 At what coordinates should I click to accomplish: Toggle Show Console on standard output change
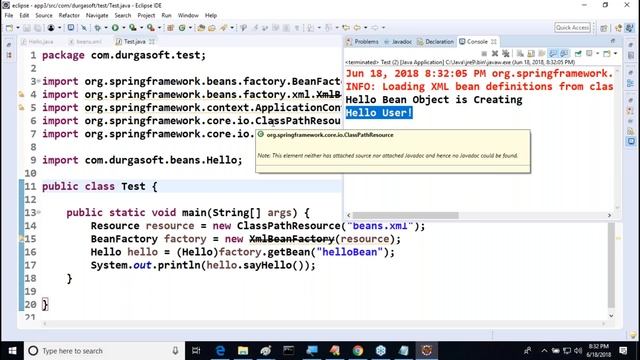pos(553,53)
